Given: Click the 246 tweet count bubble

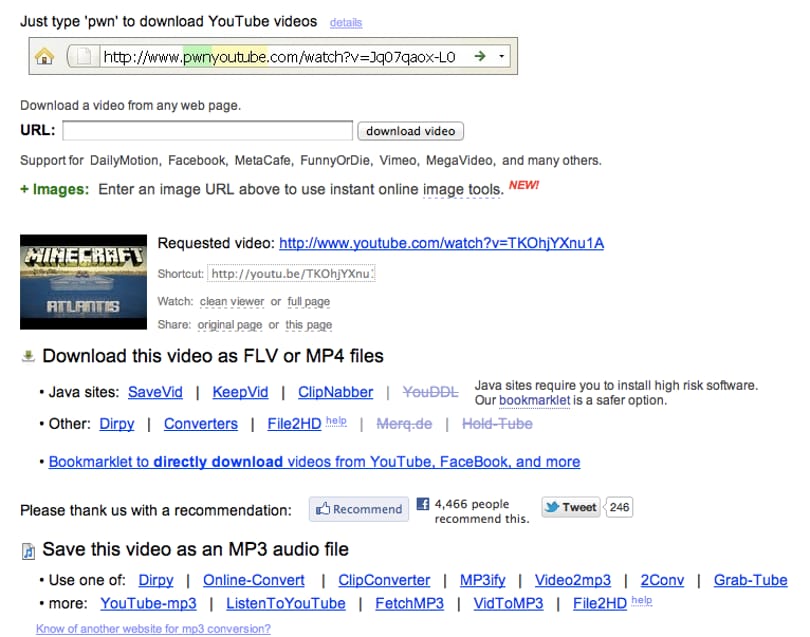Looking at the screenshot, I should (x=619, y=507).
